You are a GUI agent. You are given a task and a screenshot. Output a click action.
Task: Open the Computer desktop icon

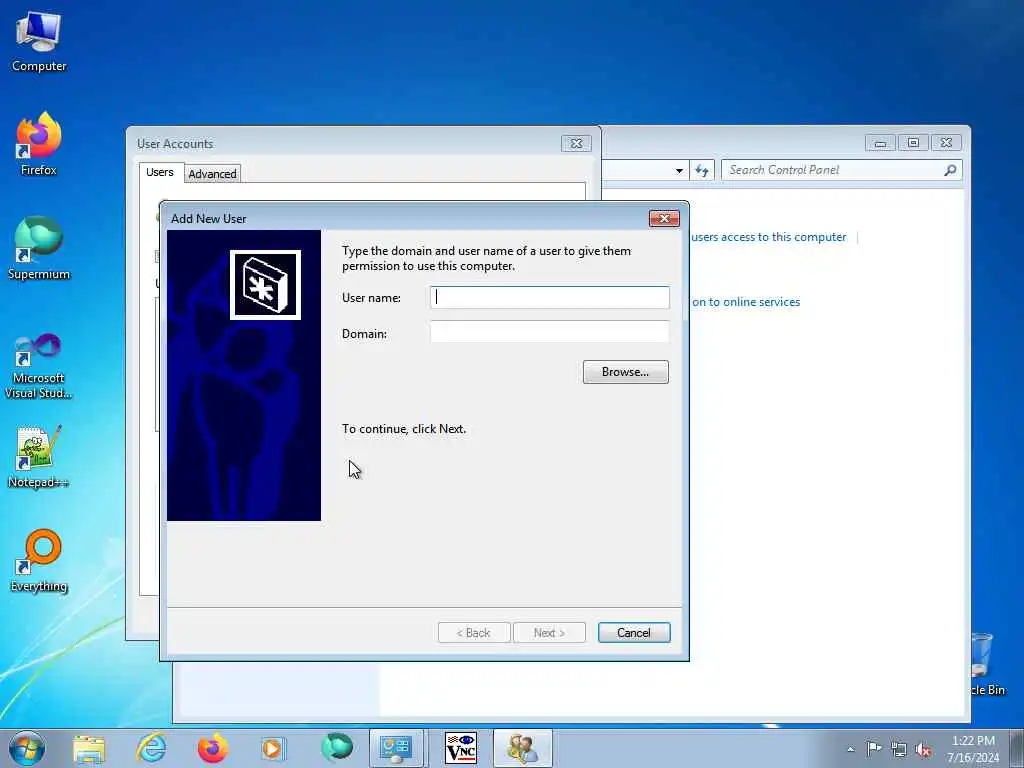(39, 41)
